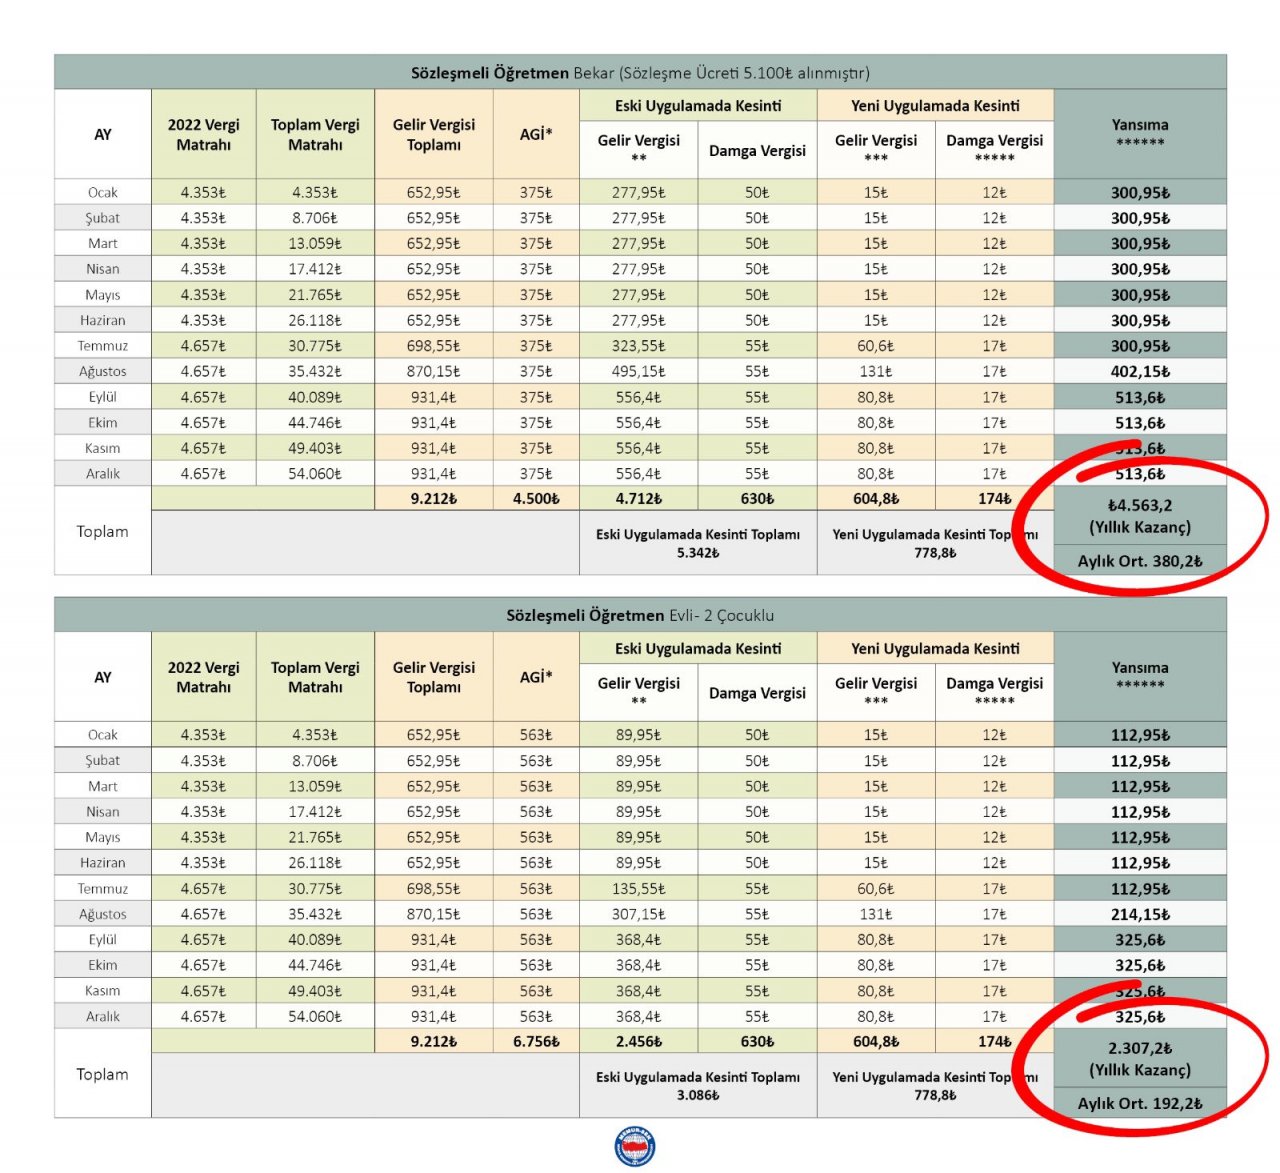Click the 402,15₺ Yansıma value
The height and width of the screenshot is (1173, 1280).
1139,371
